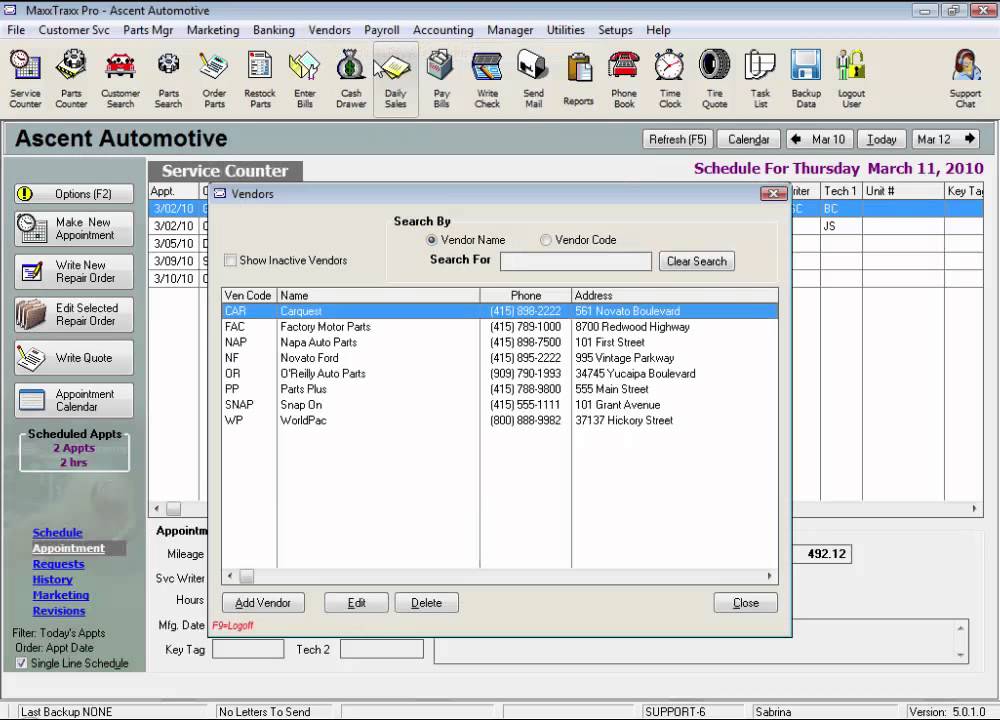1000x720 pixels.
Task: Open the Requests link
Action: click(58, 564)
